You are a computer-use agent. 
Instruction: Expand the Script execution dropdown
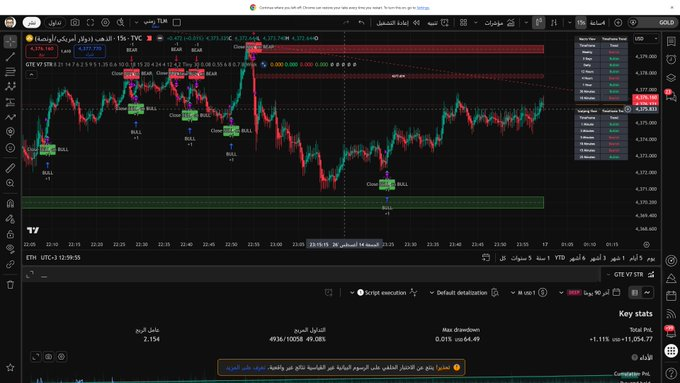[x=352, y=293]
